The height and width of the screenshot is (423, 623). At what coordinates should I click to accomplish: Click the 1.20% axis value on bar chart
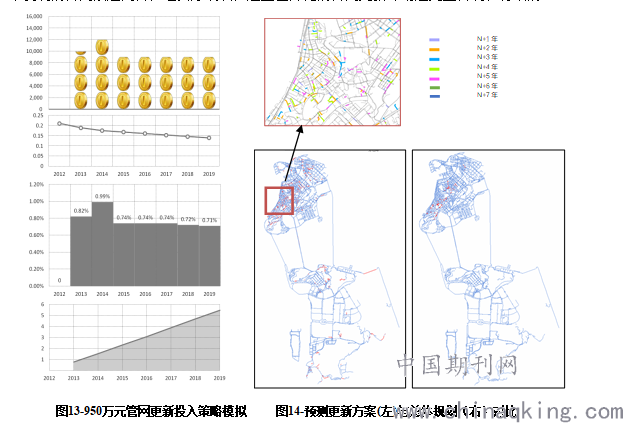pyautogui.click(x=36, y=185)
